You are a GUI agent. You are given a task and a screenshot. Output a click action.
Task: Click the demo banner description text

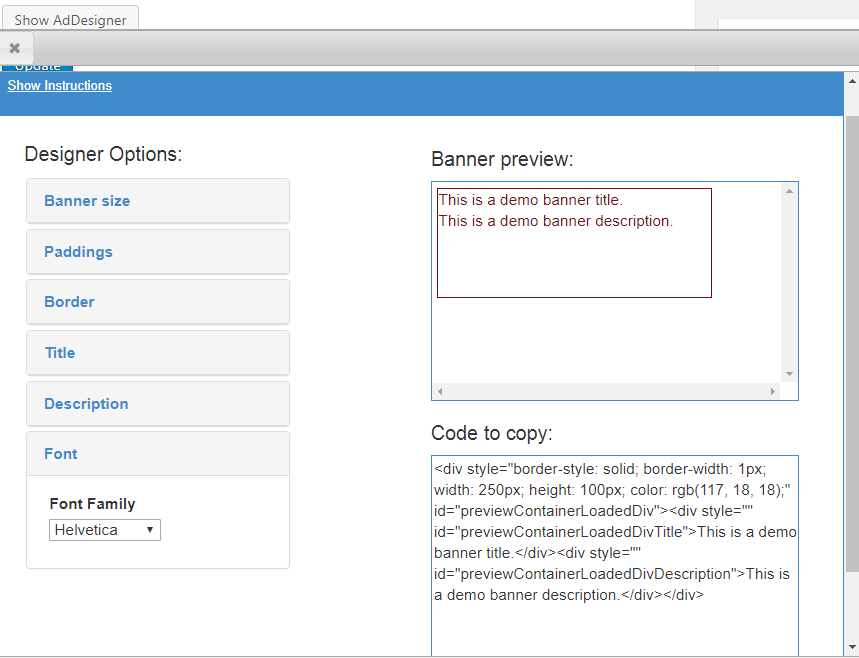click(555, 221)
